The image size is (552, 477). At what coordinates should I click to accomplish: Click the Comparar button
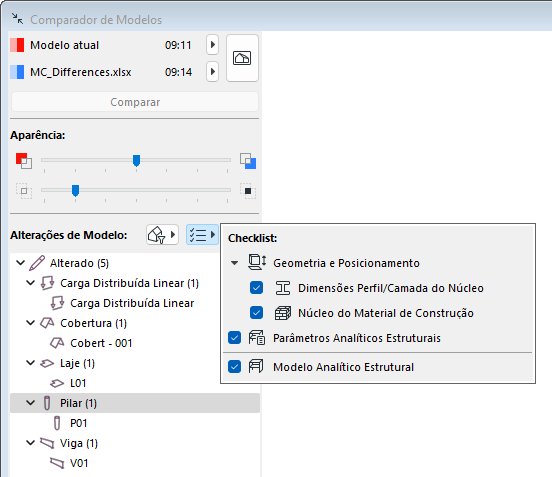pos(135,102)
